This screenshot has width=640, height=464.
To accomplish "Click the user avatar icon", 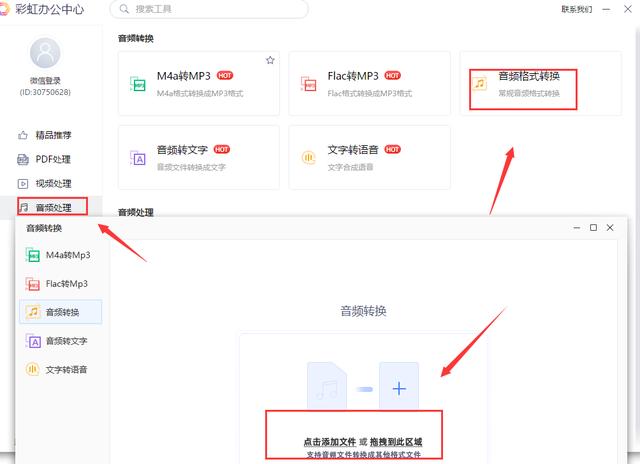I will tap(45, 53).
